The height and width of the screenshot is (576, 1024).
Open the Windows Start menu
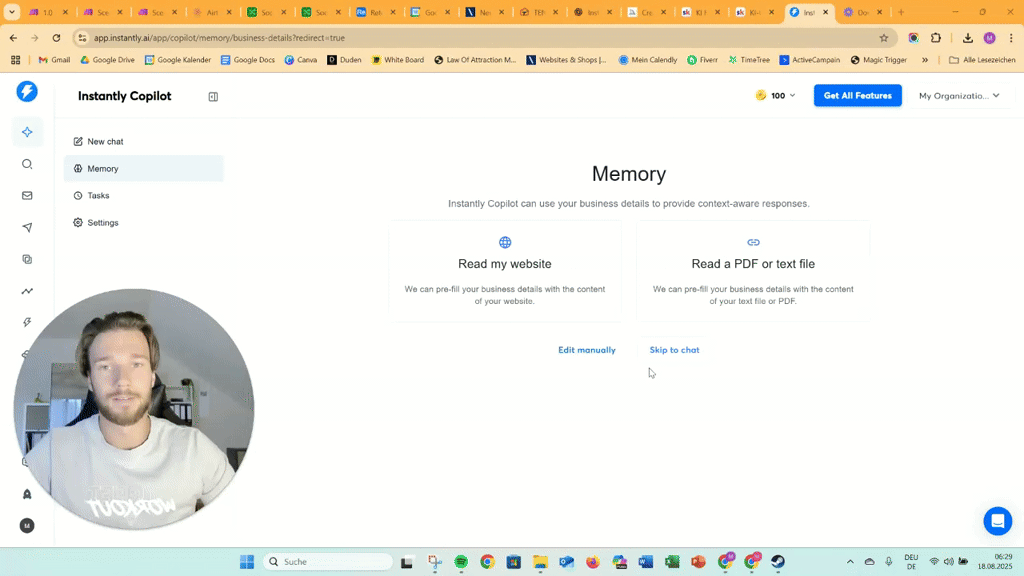(247, 562)
